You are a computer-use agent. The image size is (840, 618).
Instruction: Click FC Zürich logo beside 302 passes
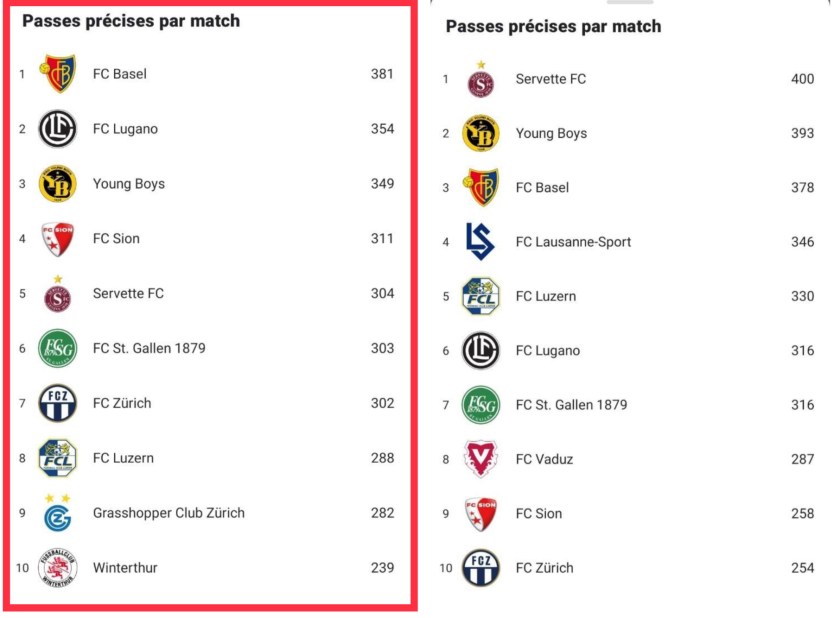point(57,403)
